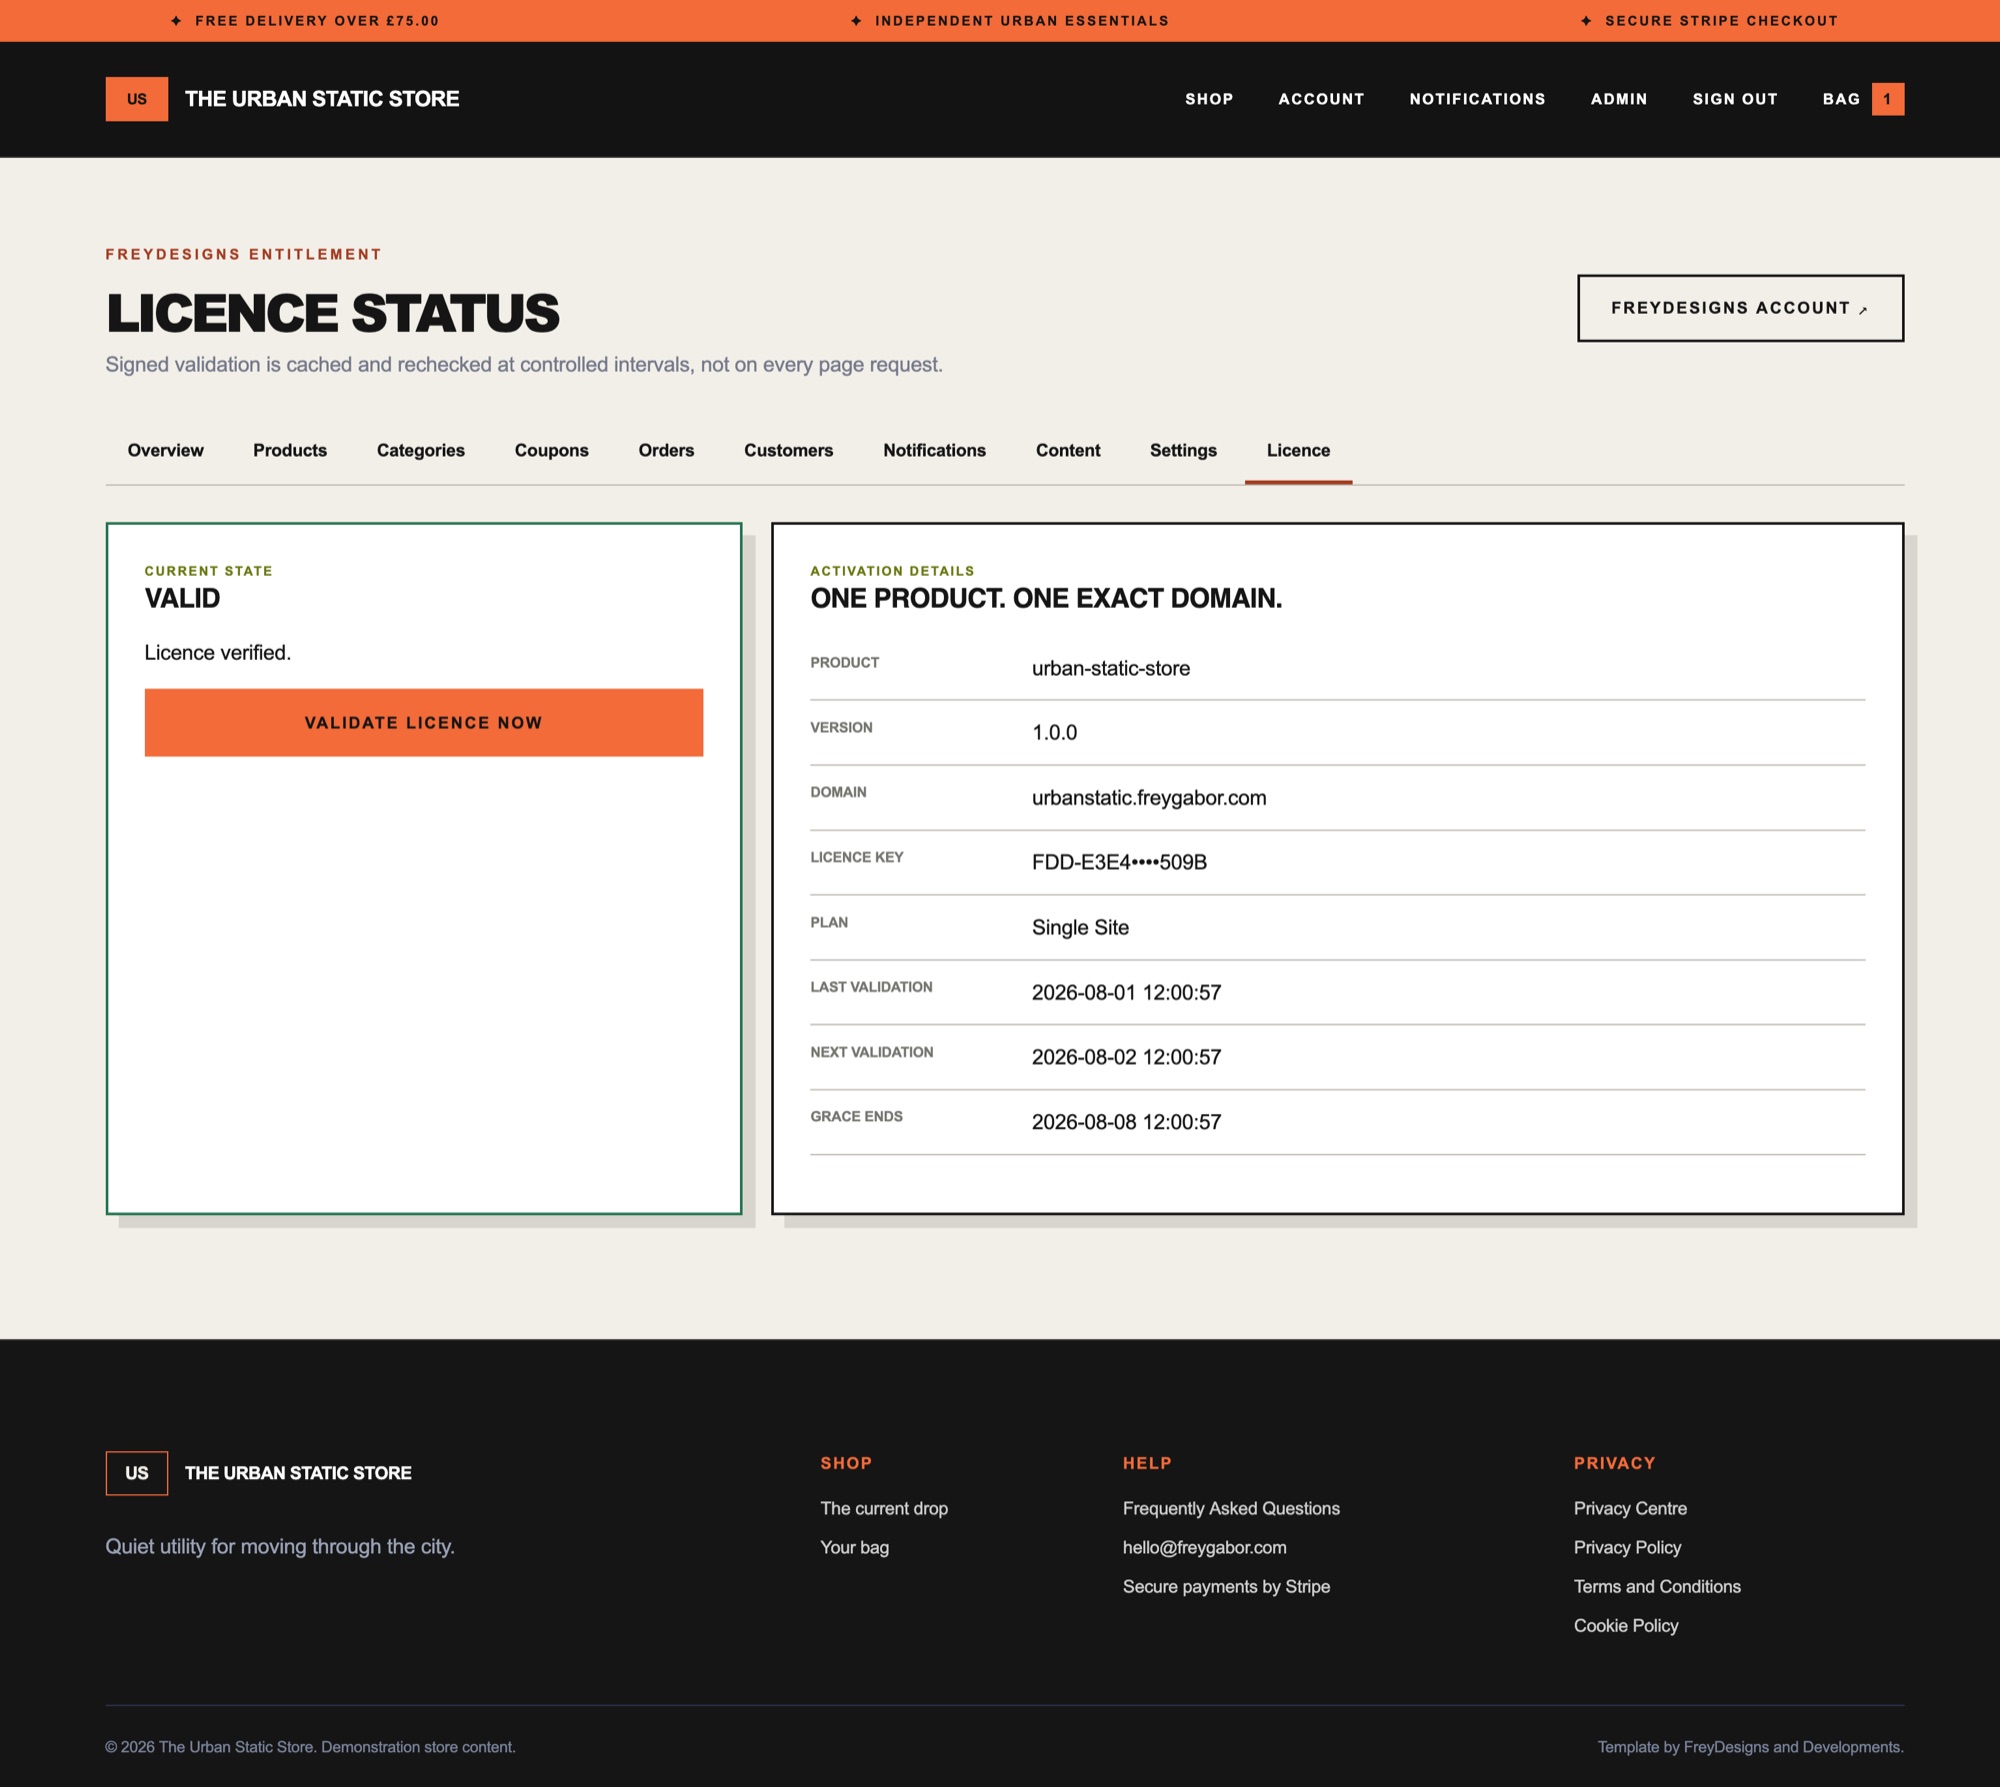Click Validate Licence Now button

coord(424,722)
